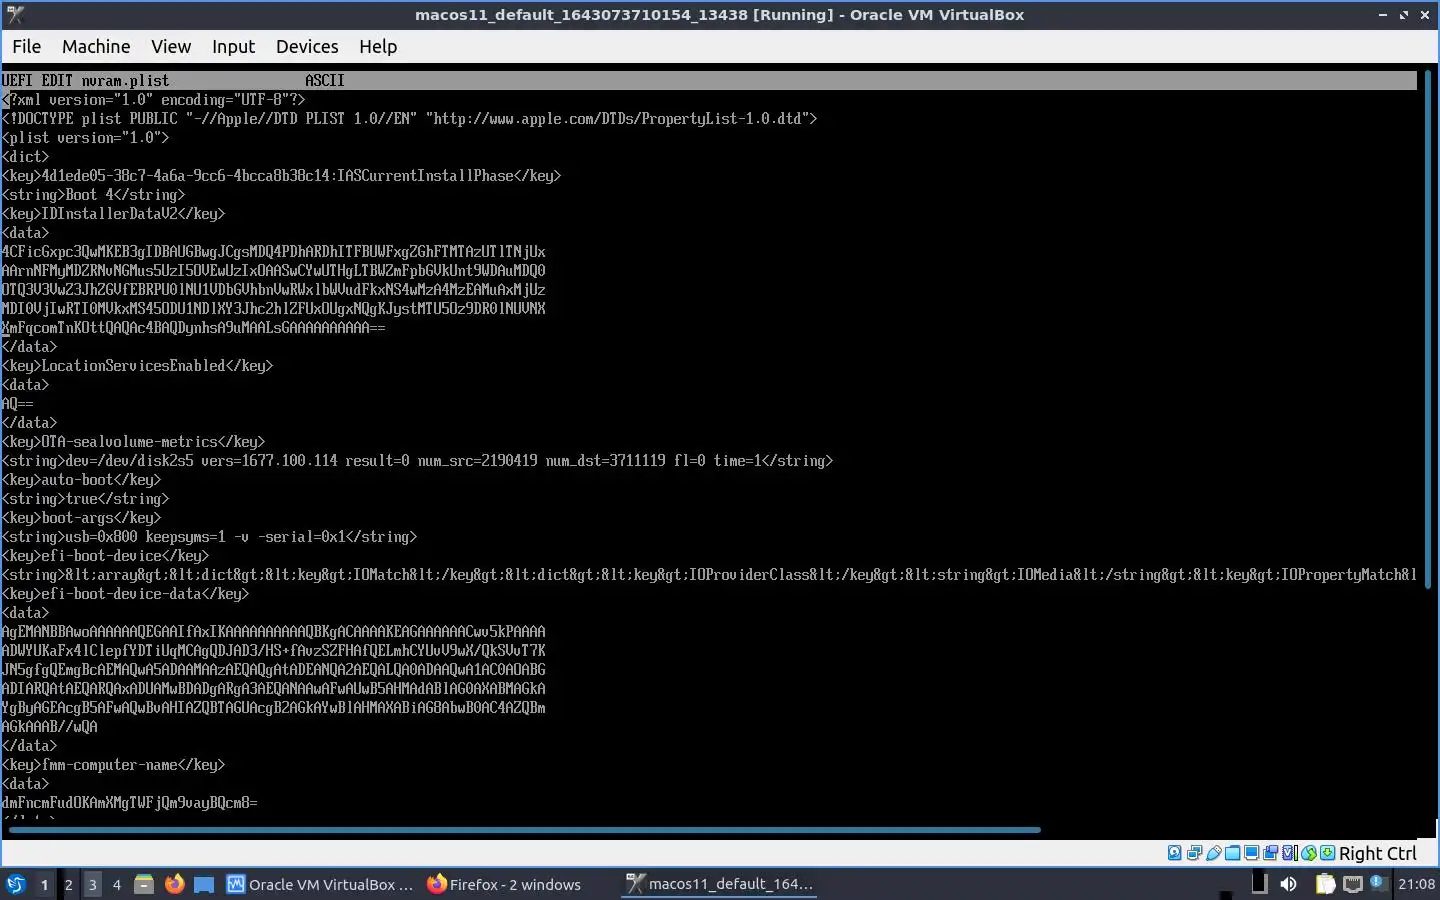Click the shared folders status icon

[1233, 853]
